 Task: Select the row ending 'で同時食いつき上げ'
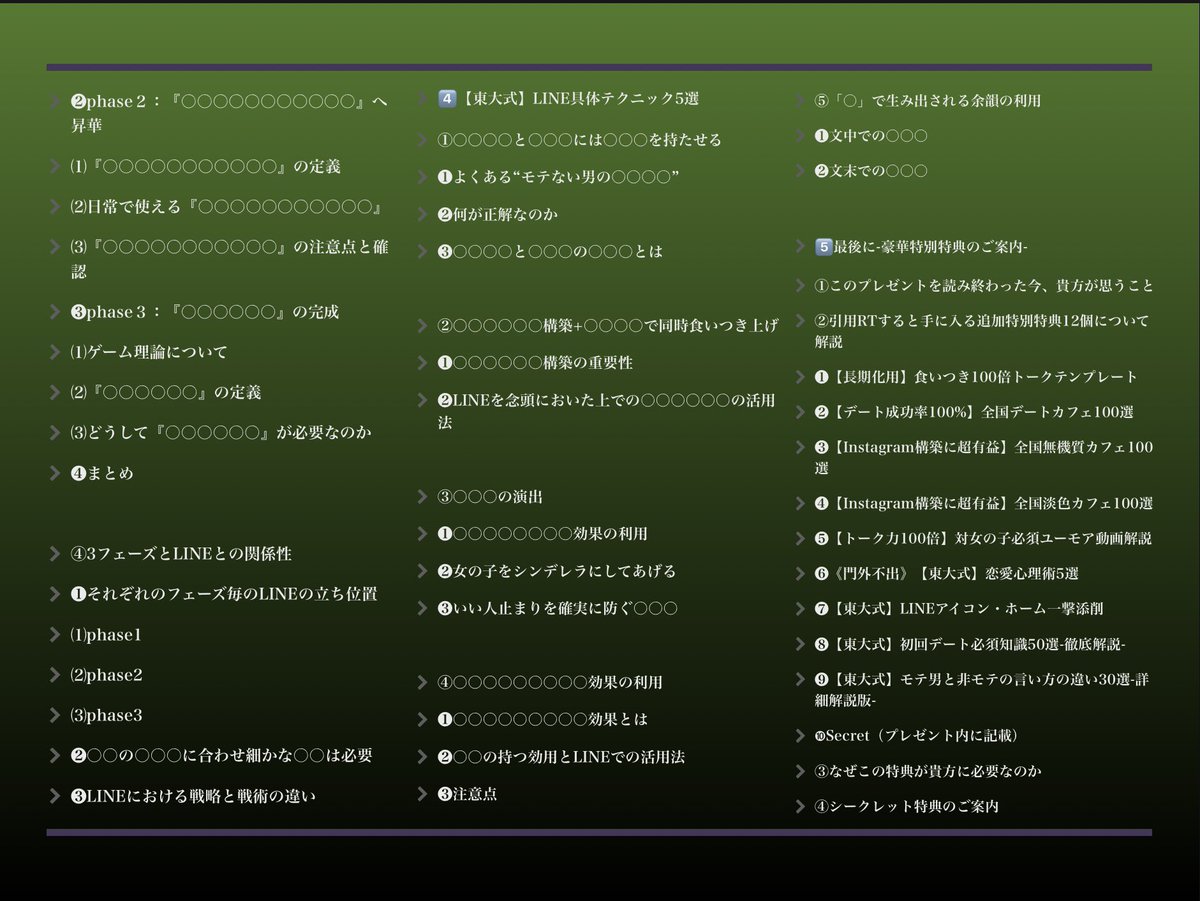click(x=607, y=326)
